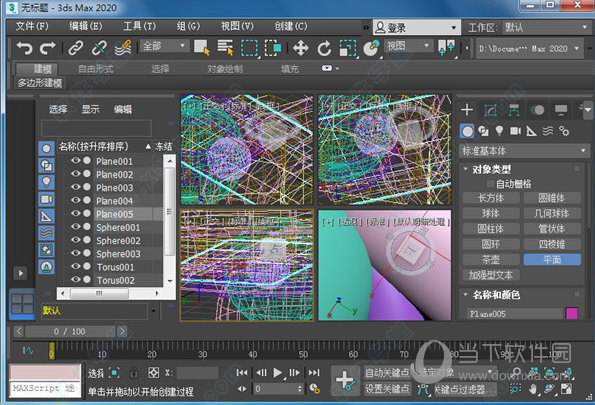Hide Torus001 using its eye icon
The image size is (595, 405).
coord(76,267)
